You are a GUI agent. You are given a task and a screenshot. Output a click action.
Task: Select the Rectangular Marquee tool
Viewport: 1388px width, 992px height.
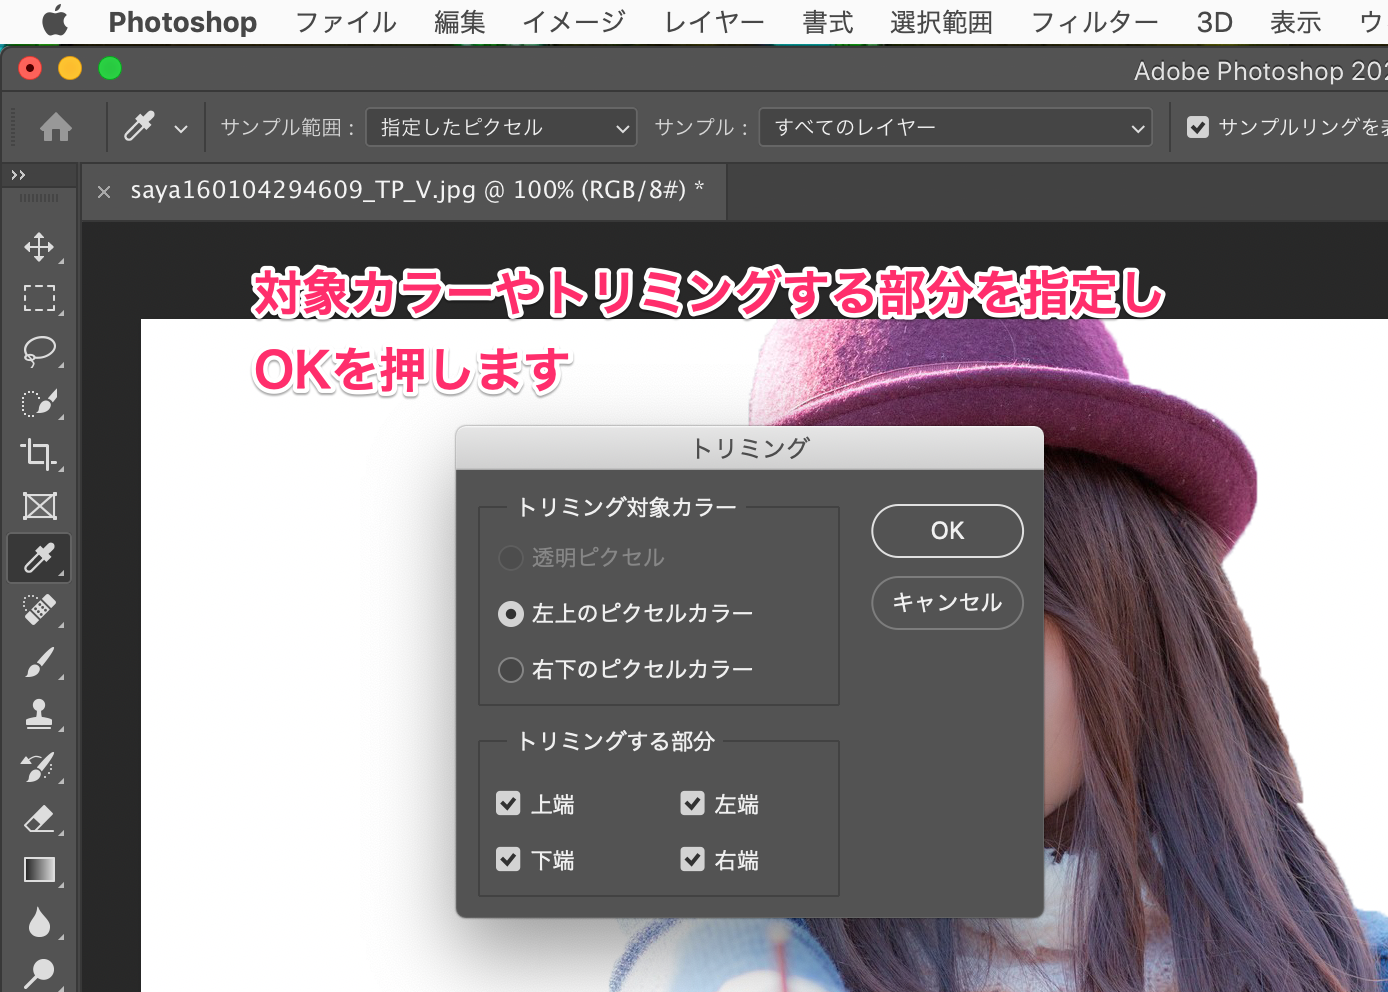[39, 299]
